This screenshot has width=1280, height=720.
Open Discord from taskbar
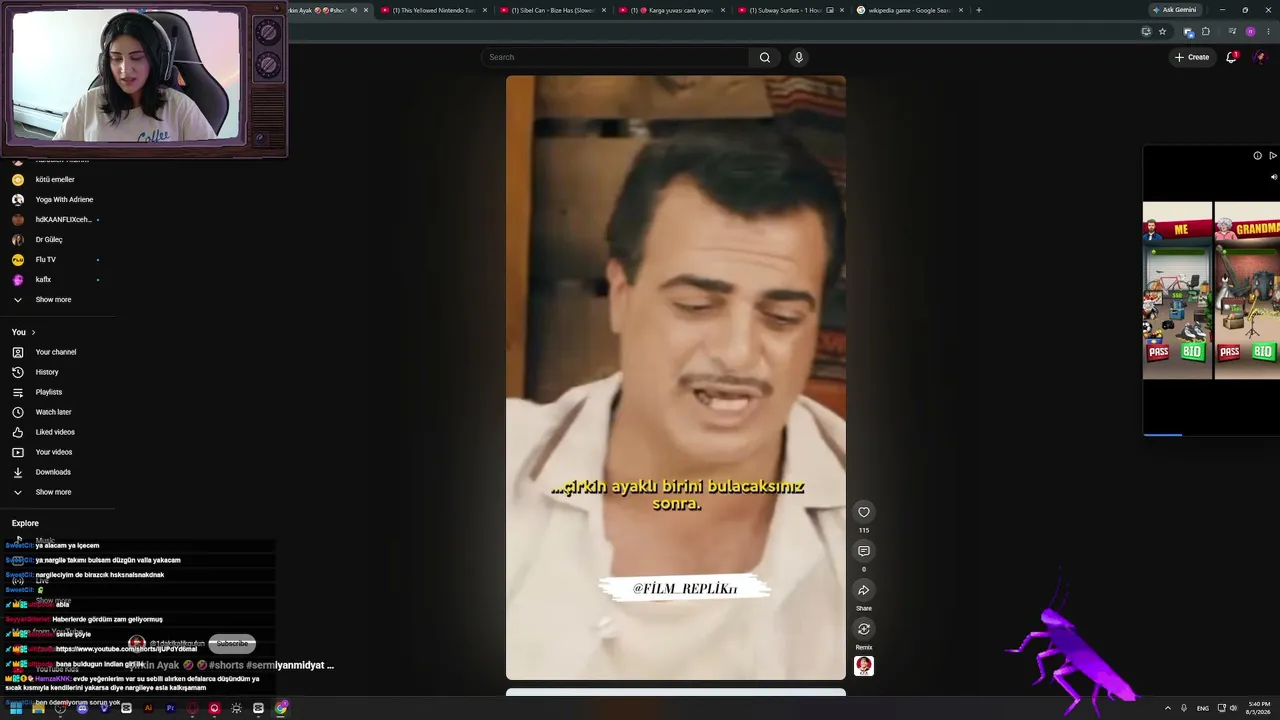click(x=82, y=708)
